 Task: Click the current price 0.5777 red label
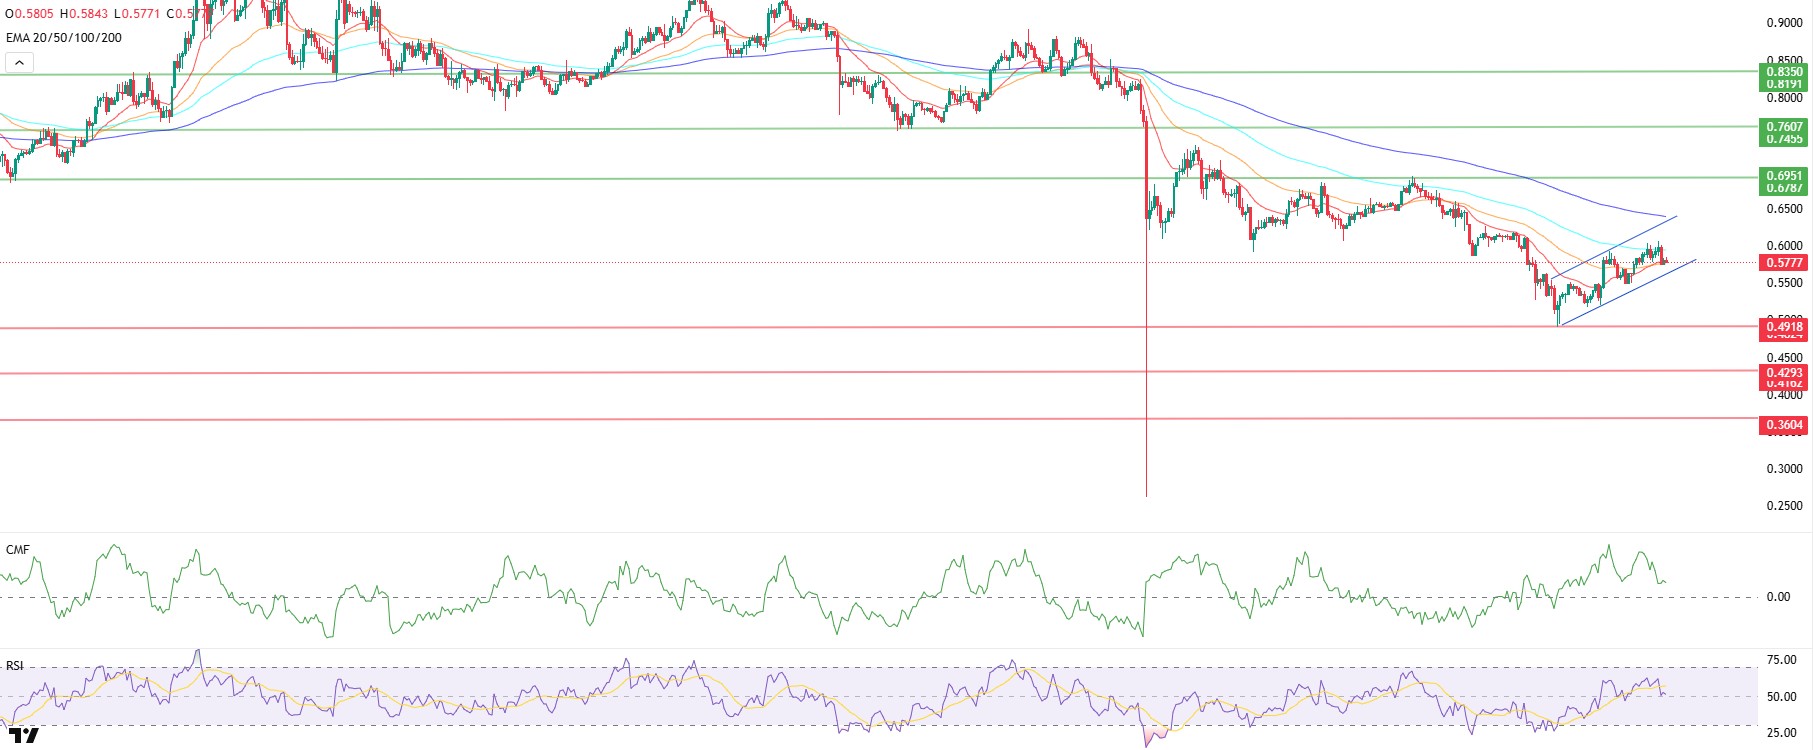[x=1784, y=263]
